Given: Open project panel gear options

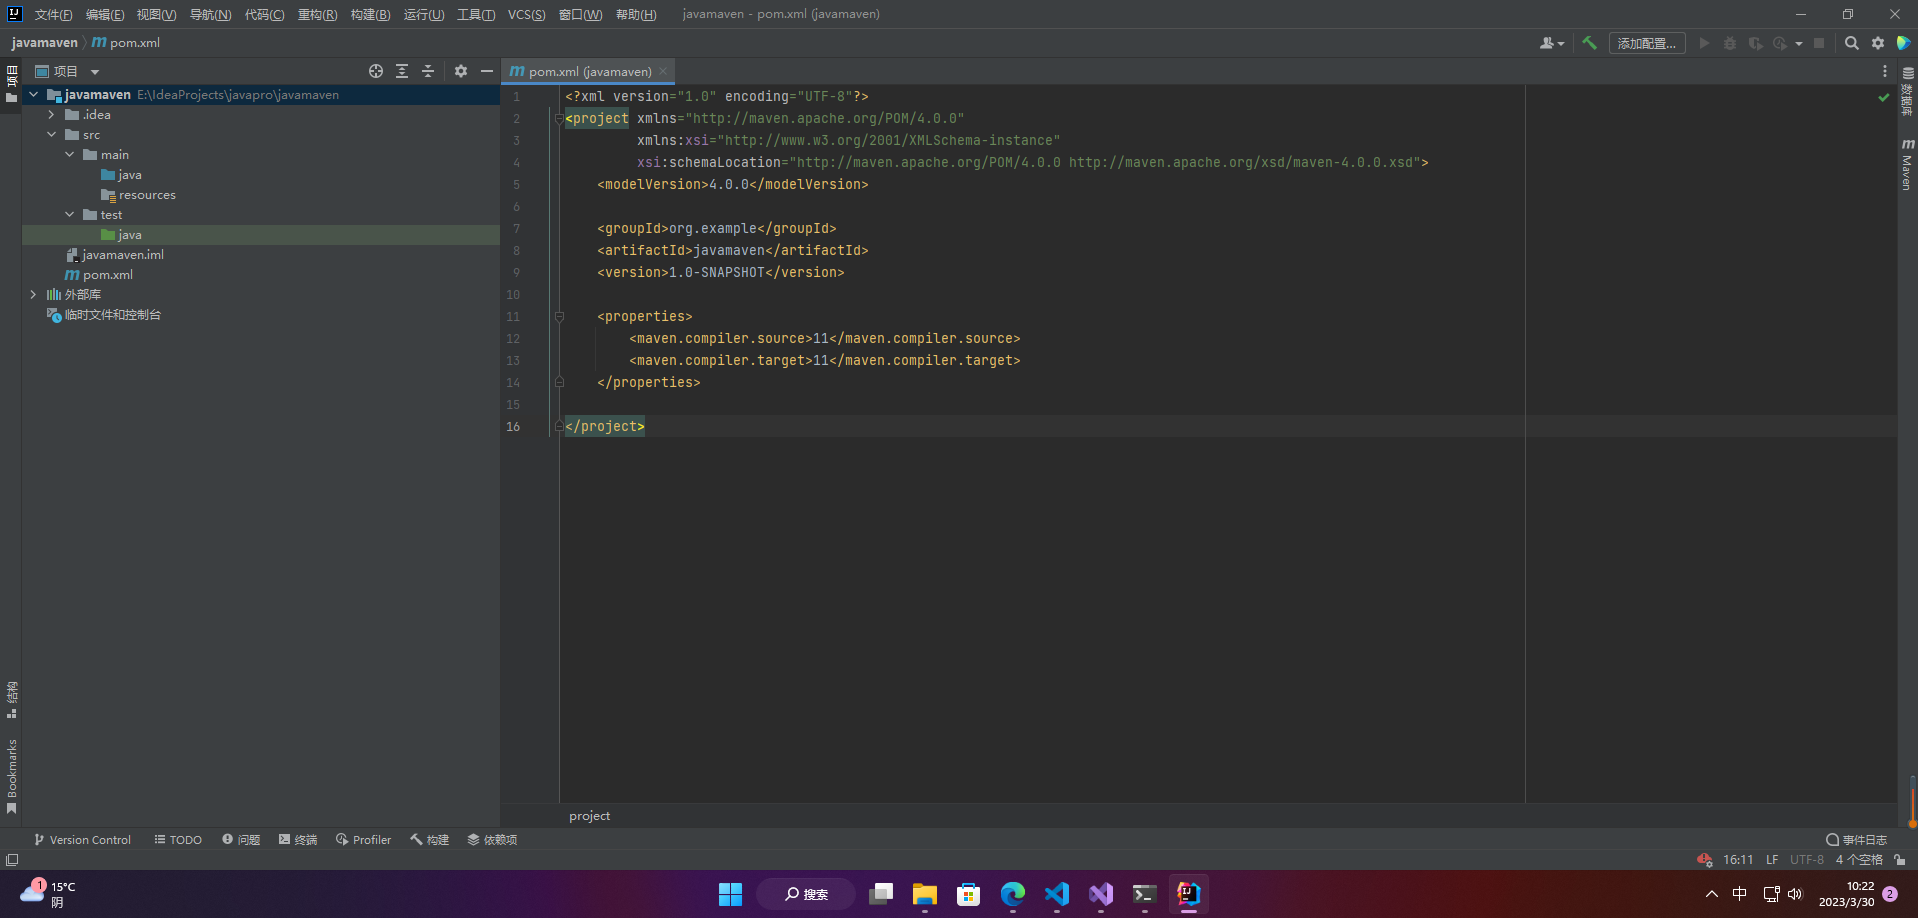Looking at the screenshot, I should pyautogui.click(x=461, y=71).
